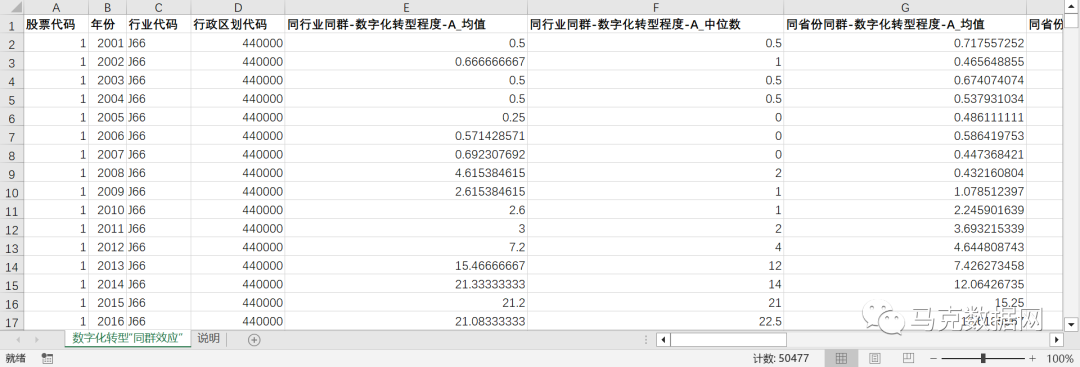Click year cell 2001
This screenshot has height=367, width=1080.
(x=107, y=43)
